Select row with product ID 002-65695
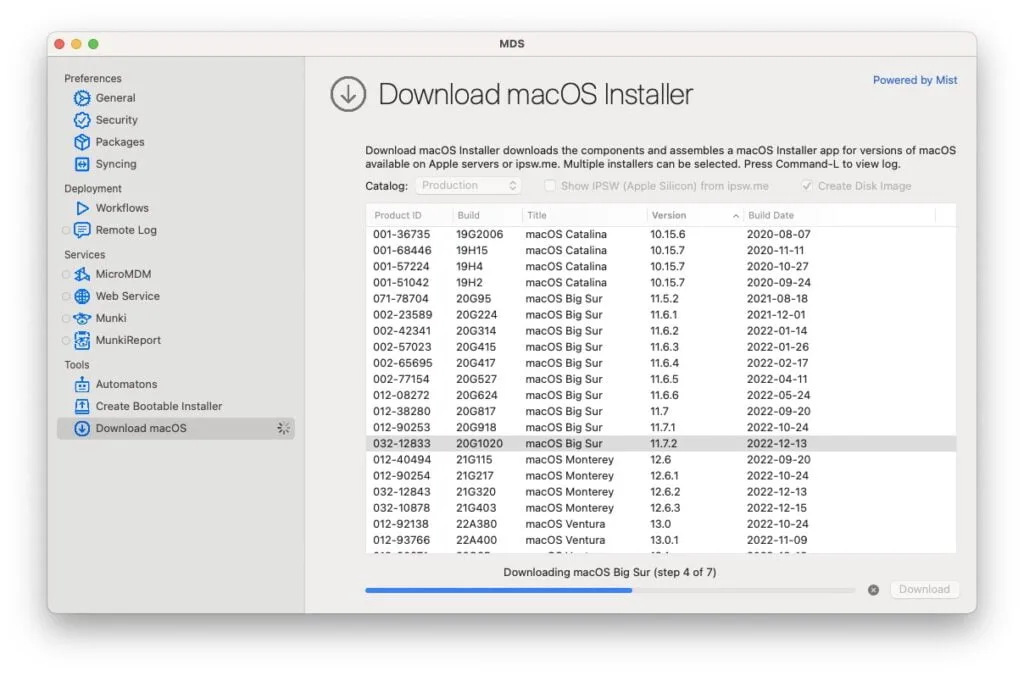Viewport: 1024px width, 676px height. coord(661,363)
